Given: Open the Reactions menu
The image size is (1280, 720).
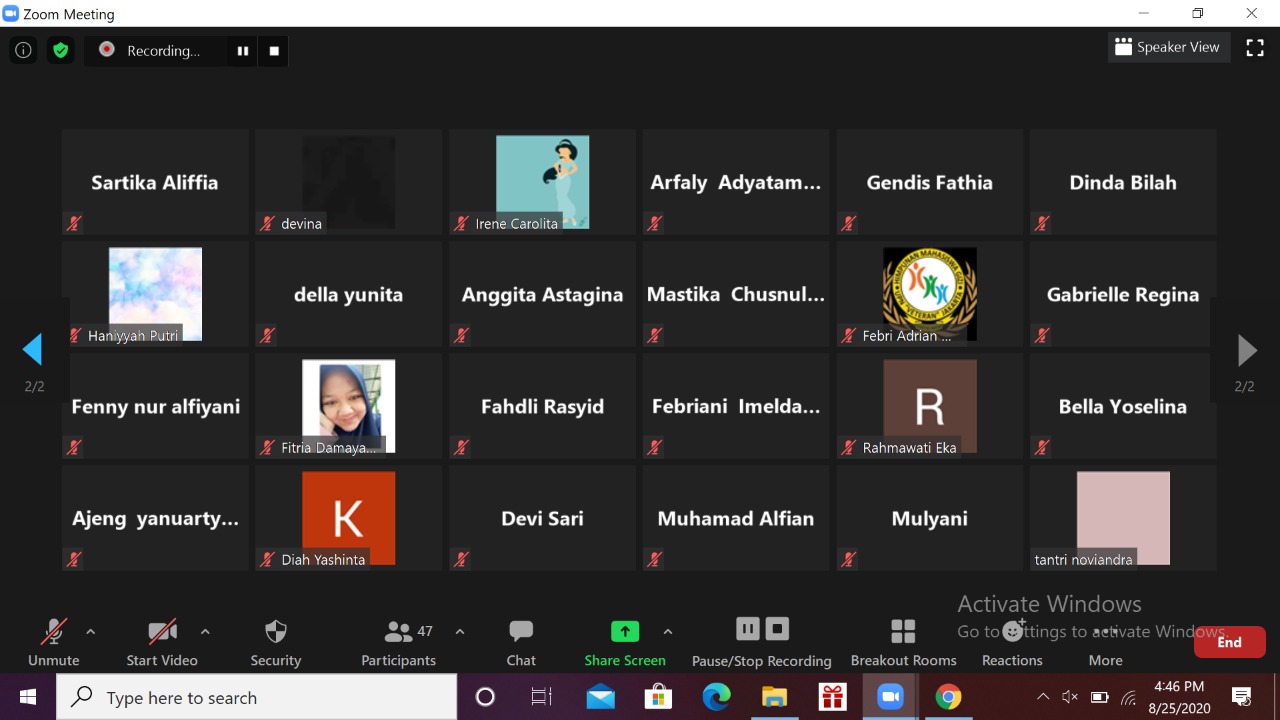Looking at the screenshot, I should pyautogui.click(x=1012, y=642).
